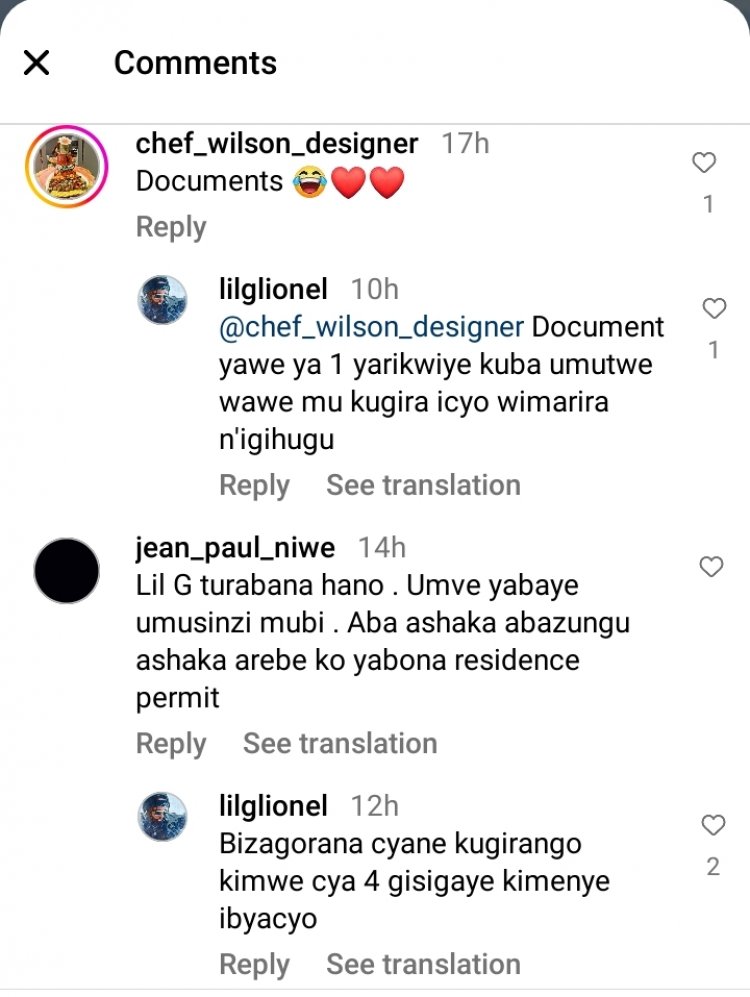Like chef_wilson_designer's Documents comment
Image resolution: width=750 pixels, height=997 pixels.
coord(704,163)
